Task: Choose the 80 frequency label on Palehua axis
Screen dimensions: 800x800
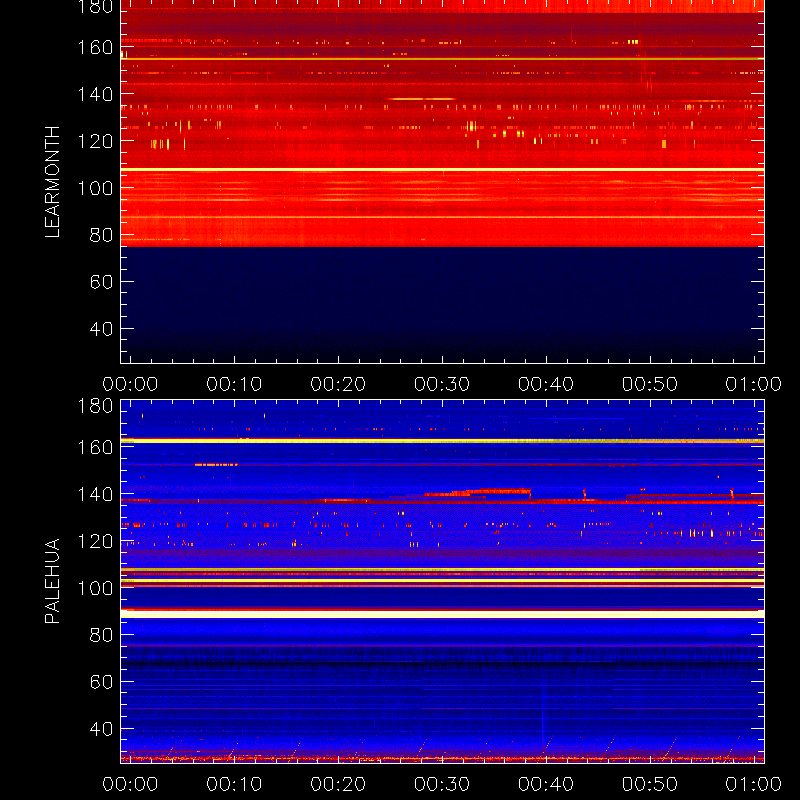Action: (x=102, y=635)
